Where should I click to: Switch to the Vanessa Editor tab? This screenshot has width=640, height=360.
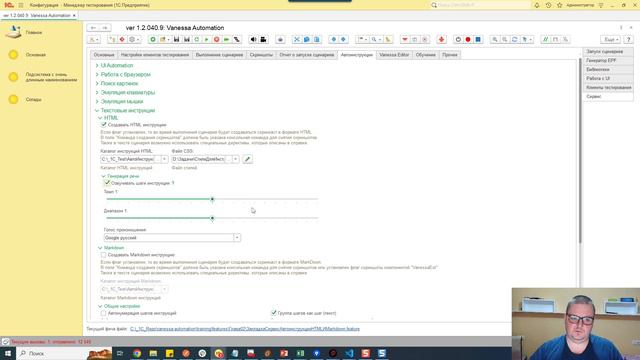click(394, 55)
